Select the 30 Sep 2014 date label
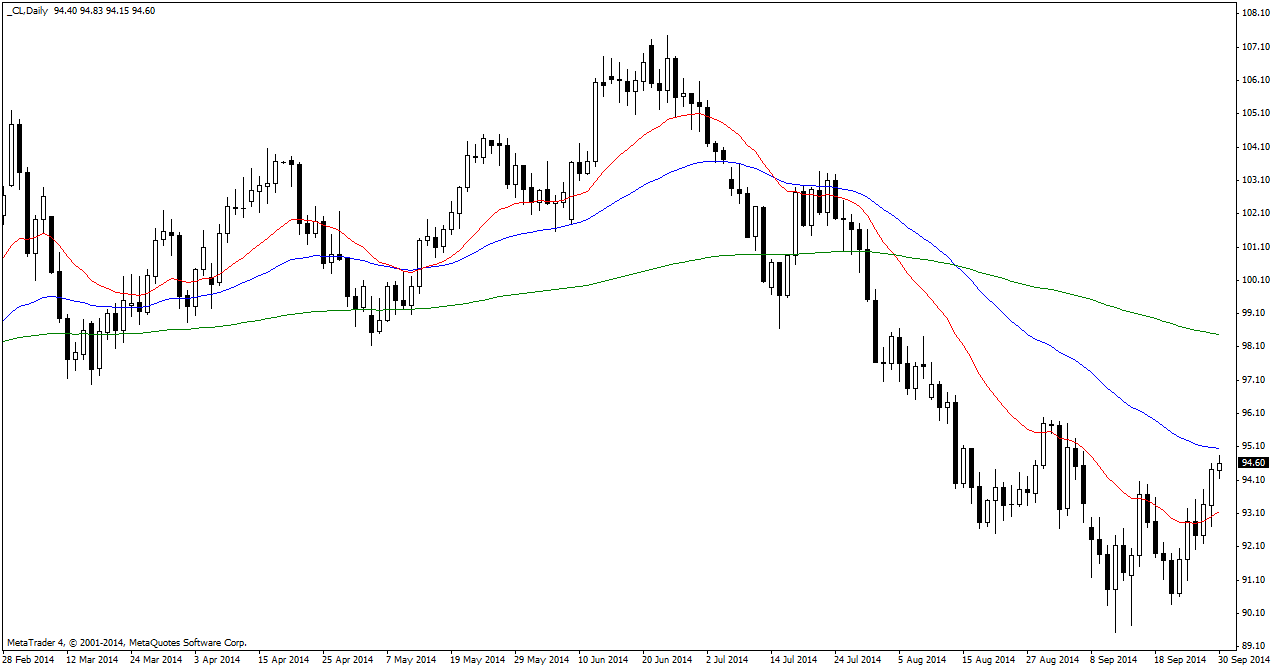Image resolution: width=1276 pixels, height=668 pixels. click(1246, 660)
